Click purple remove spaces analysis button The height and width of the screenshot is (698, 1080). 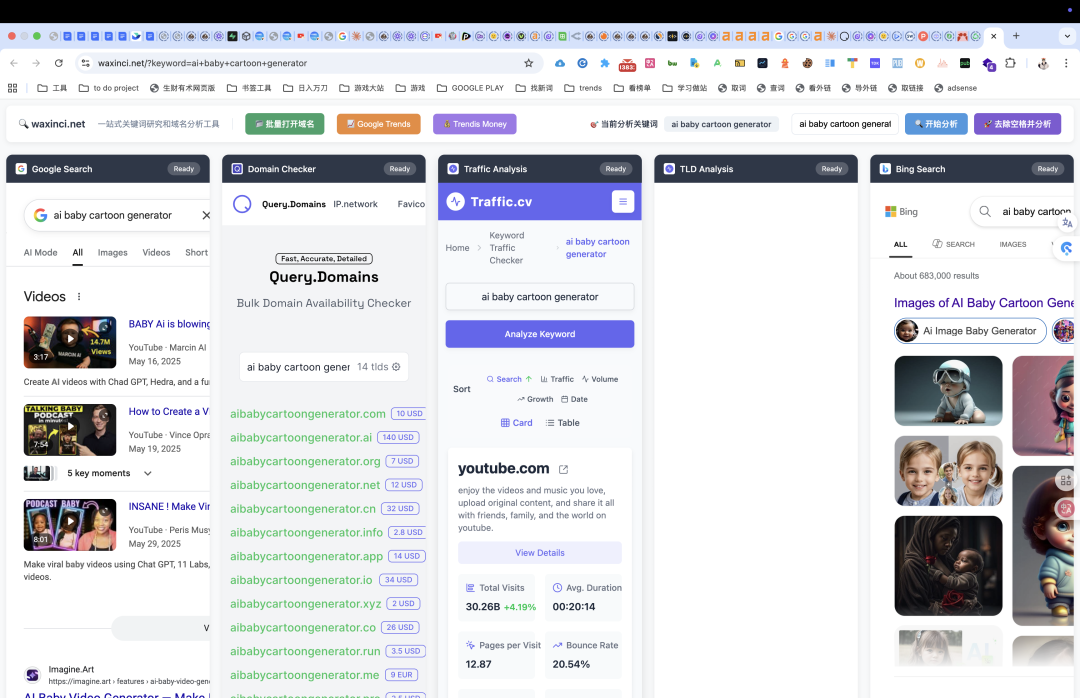pyautogui.click(x=1017, y=124)
